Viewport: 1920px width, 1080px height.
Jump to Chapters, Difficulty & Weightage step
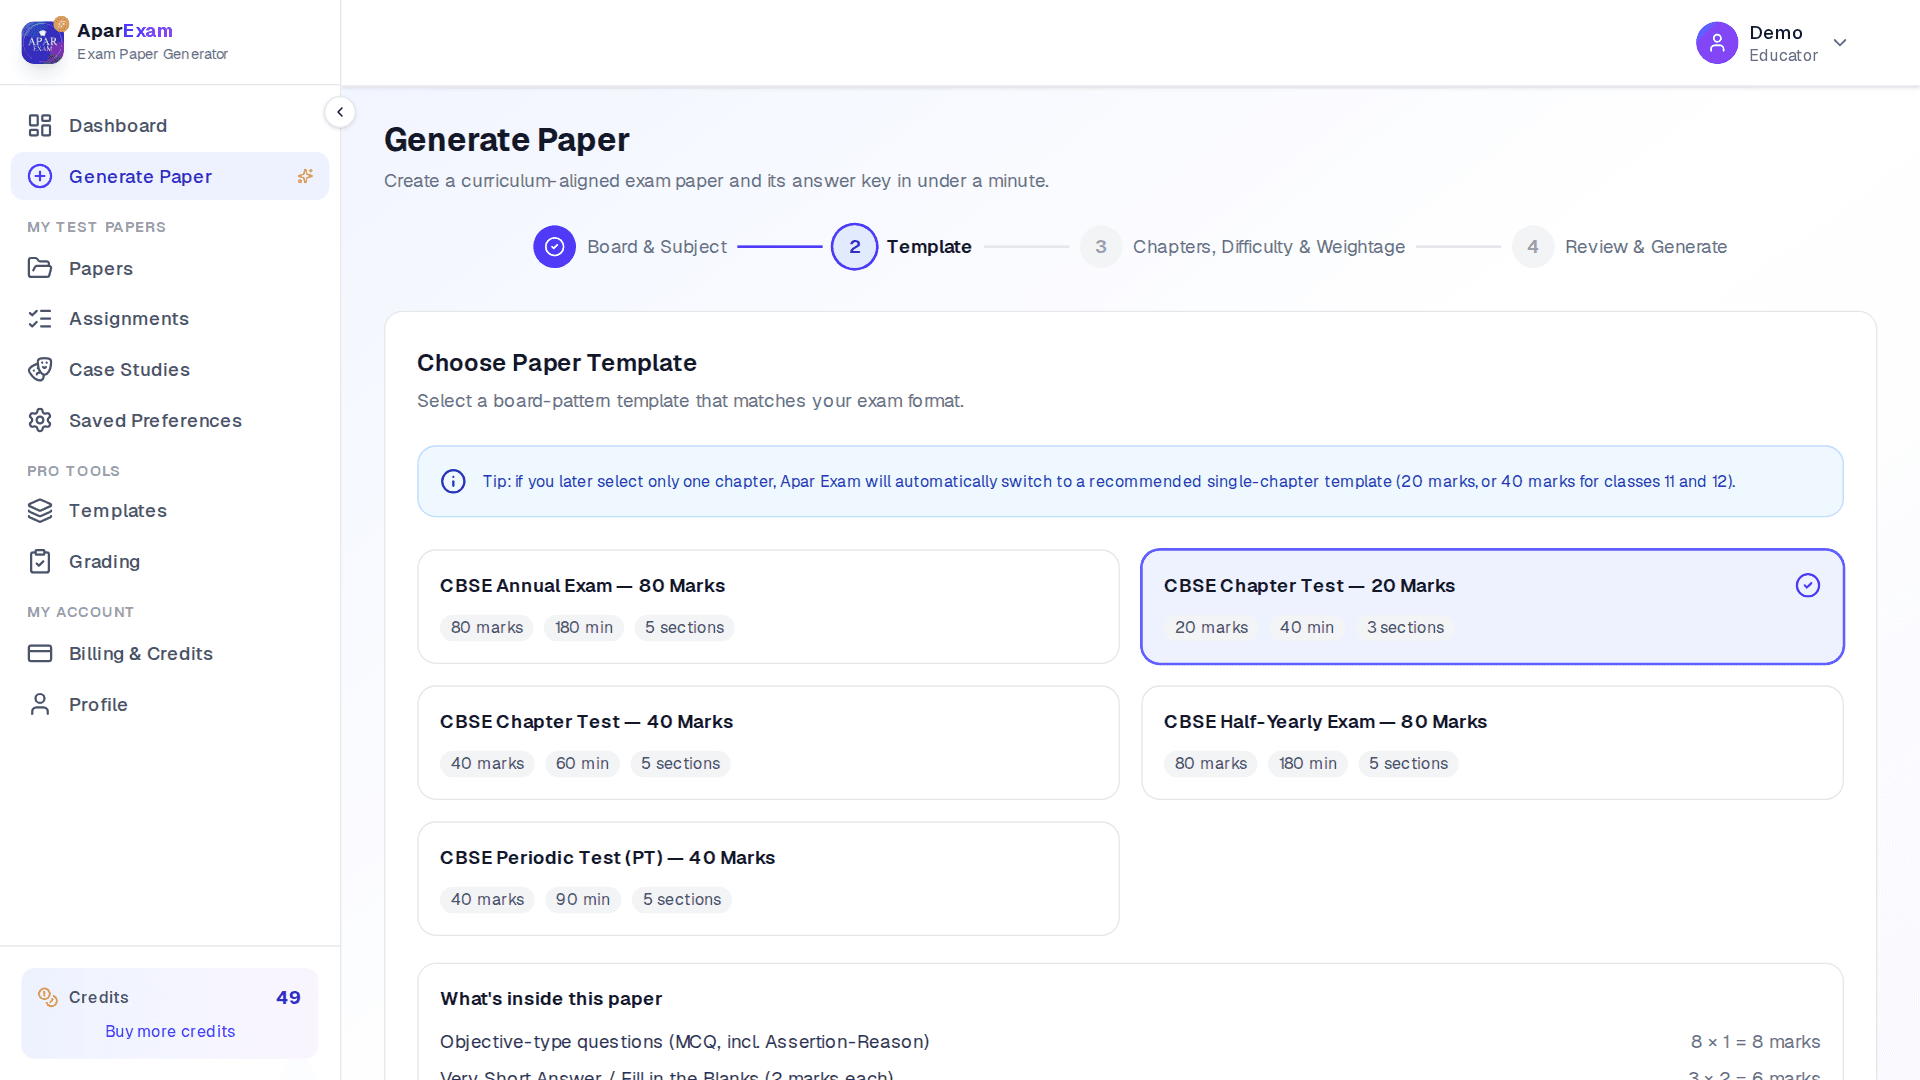coord(1243,247)
